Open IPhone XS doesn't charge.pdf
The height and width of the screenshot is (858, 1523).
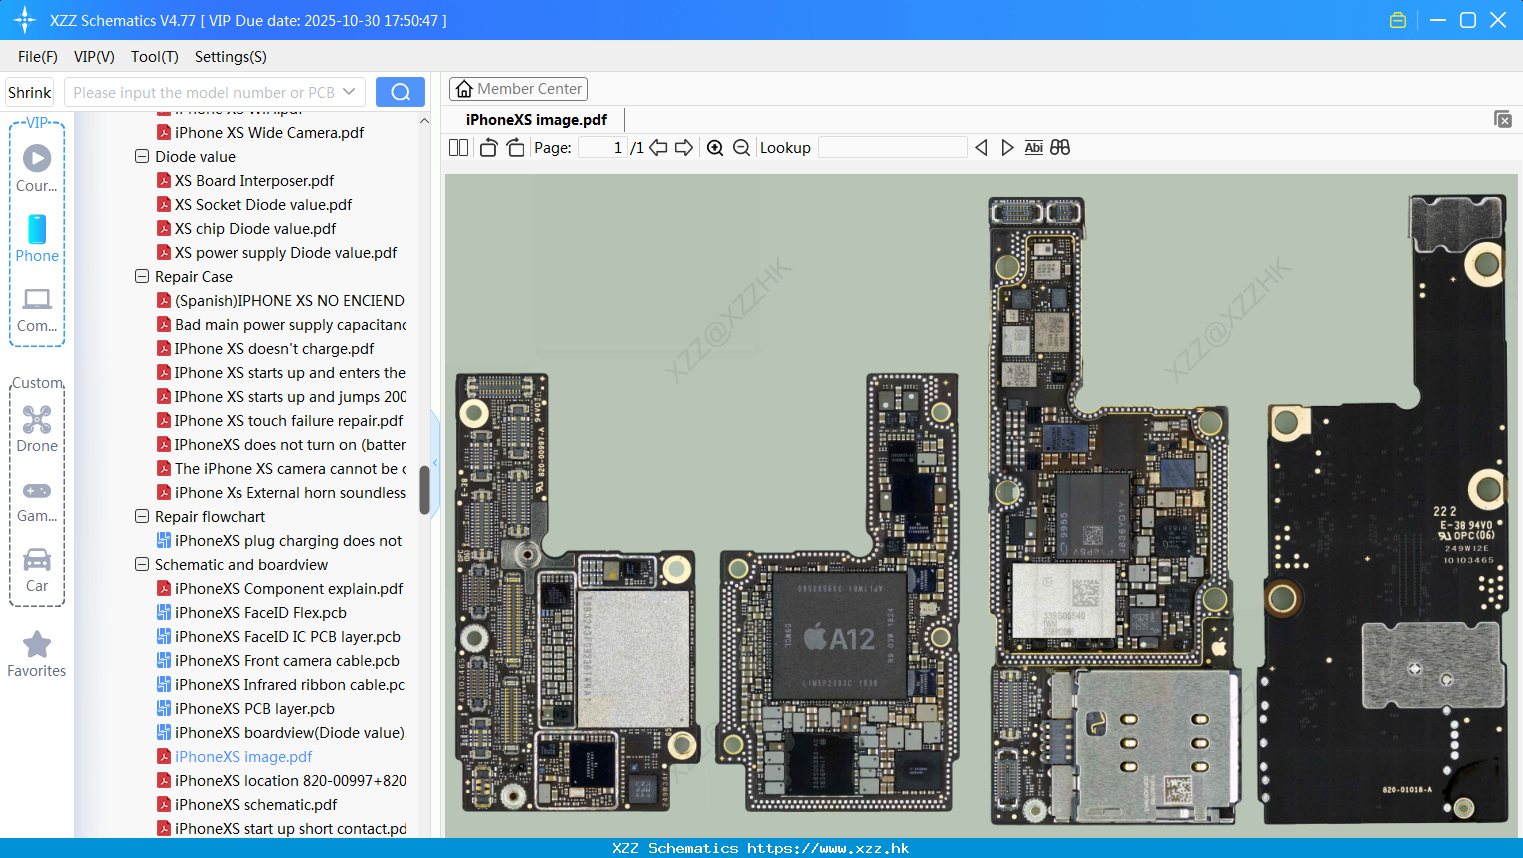[x=274, y=348]
